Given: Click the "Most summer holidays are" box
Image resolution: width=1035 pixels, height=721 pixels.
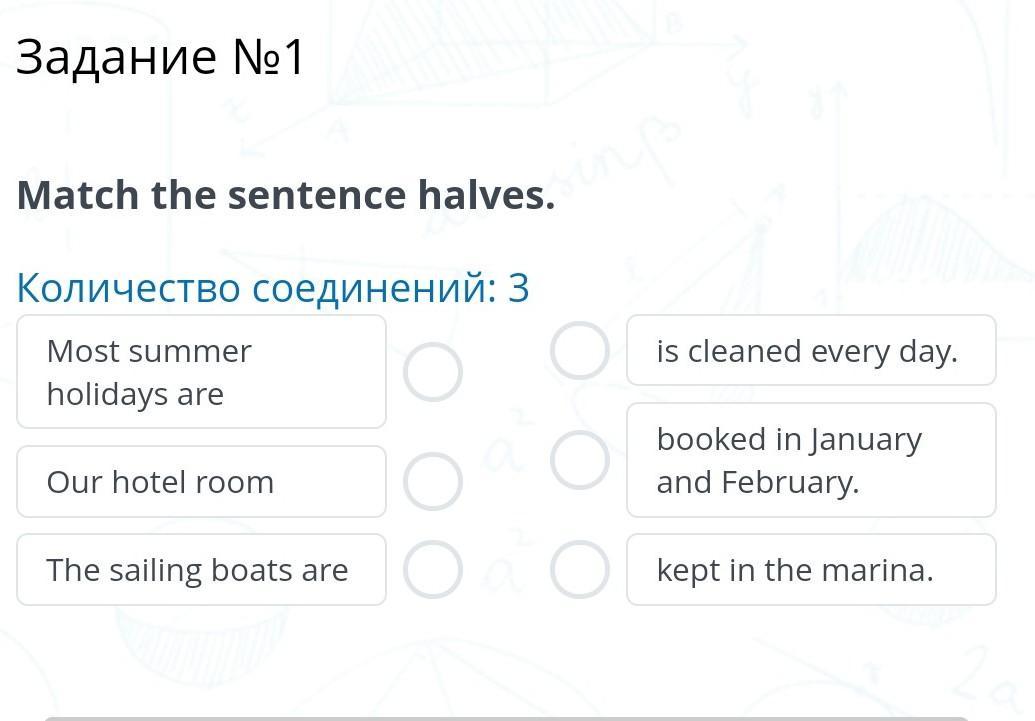Looking at the screenshot, I should (201, 372).
